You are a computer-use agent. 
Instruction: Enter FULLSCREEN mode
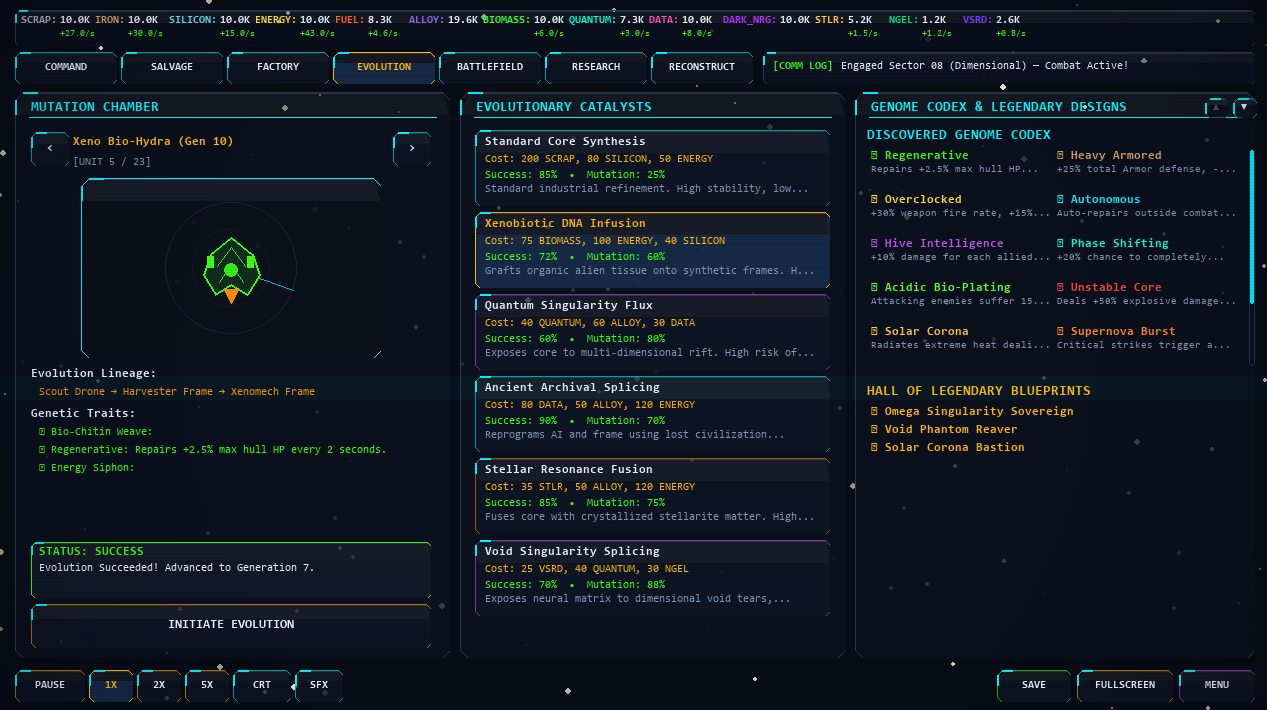pos(1125,686)
